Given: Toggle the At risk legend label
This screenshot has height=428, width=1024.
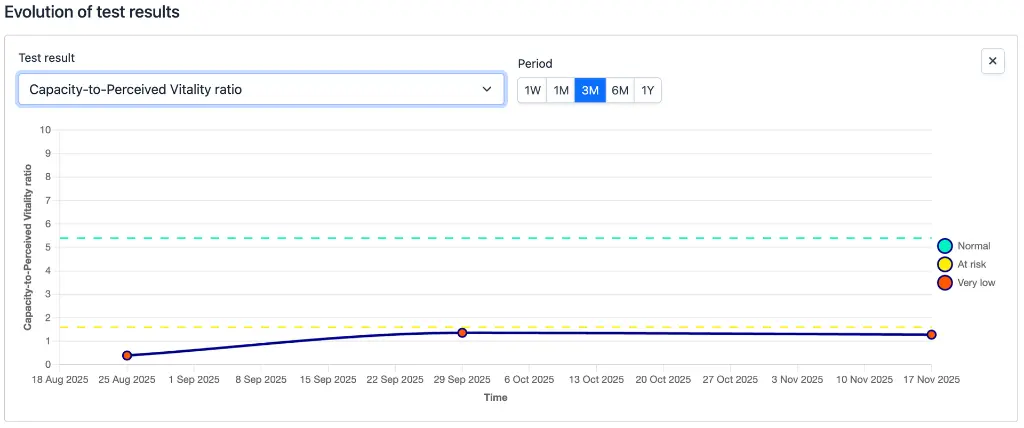Looking at the screenshot, I should [972, 264].
